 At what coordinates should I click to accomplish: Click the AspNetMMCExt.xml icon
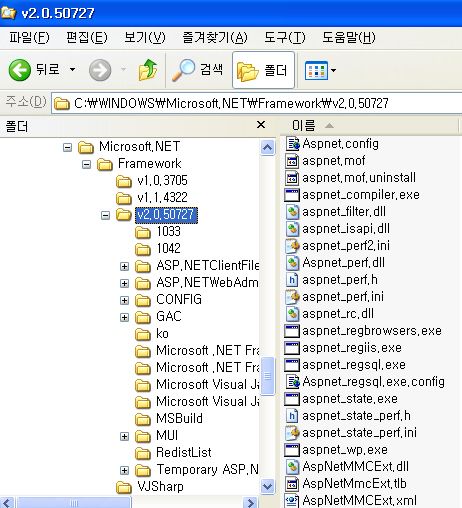pyautogui.click(x=292, y=501)
